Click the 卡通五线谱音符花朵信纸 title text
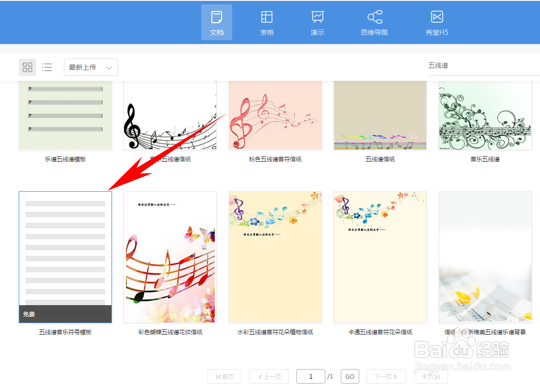Screen dimensions: 540x385 [380, 332]
